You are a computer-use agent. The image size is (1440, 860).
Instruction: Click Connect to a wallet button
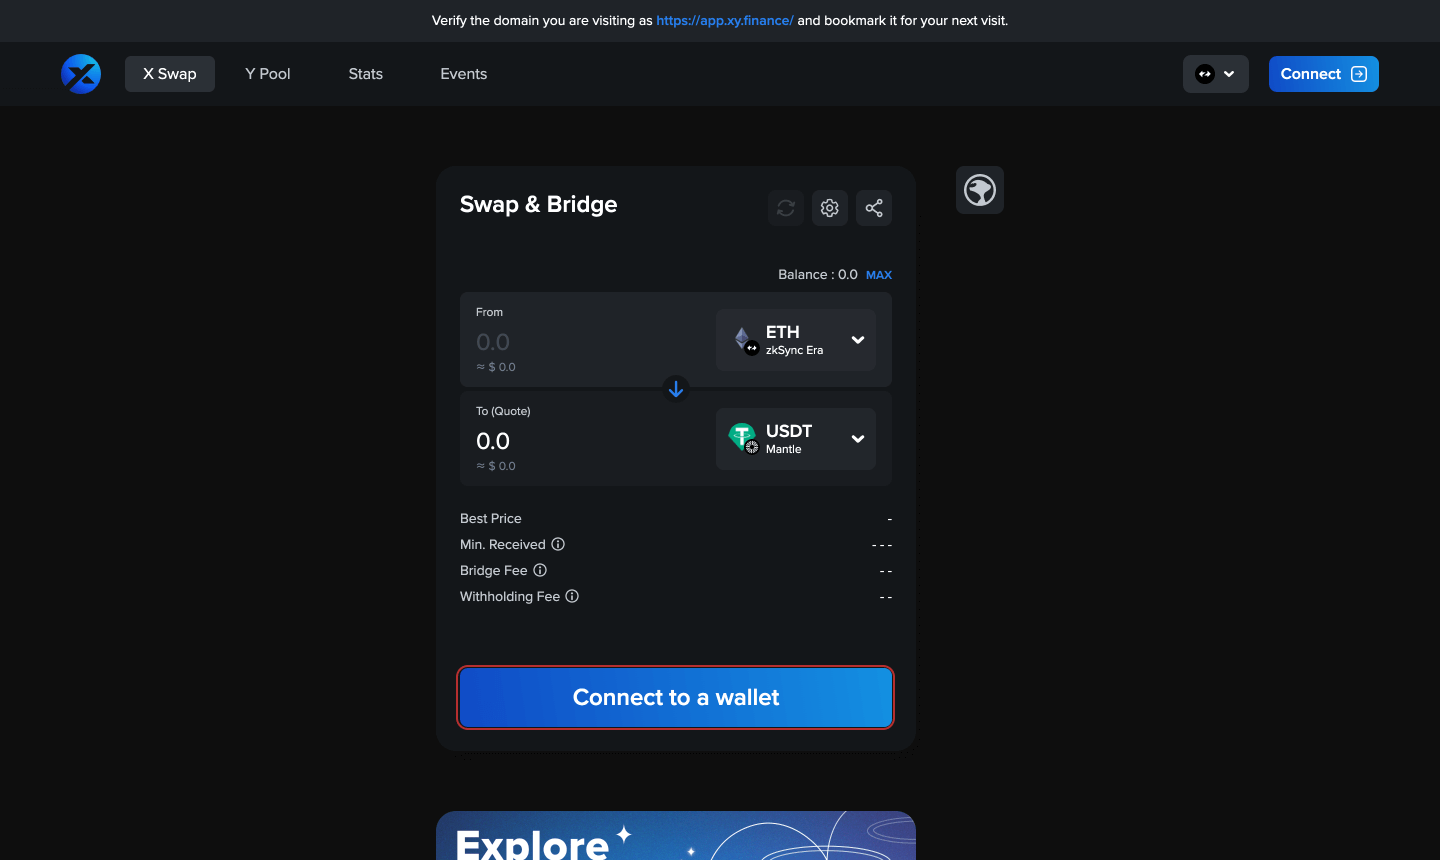tap(676, 697)
